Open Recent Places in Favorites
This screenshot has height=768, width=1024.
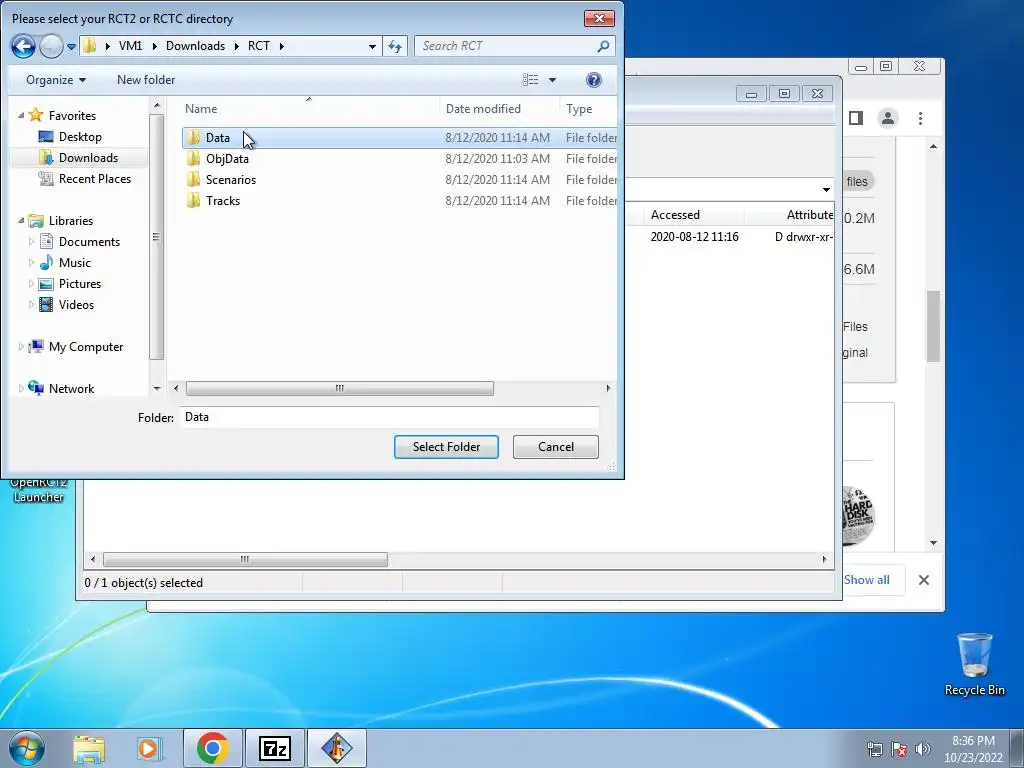94,178
